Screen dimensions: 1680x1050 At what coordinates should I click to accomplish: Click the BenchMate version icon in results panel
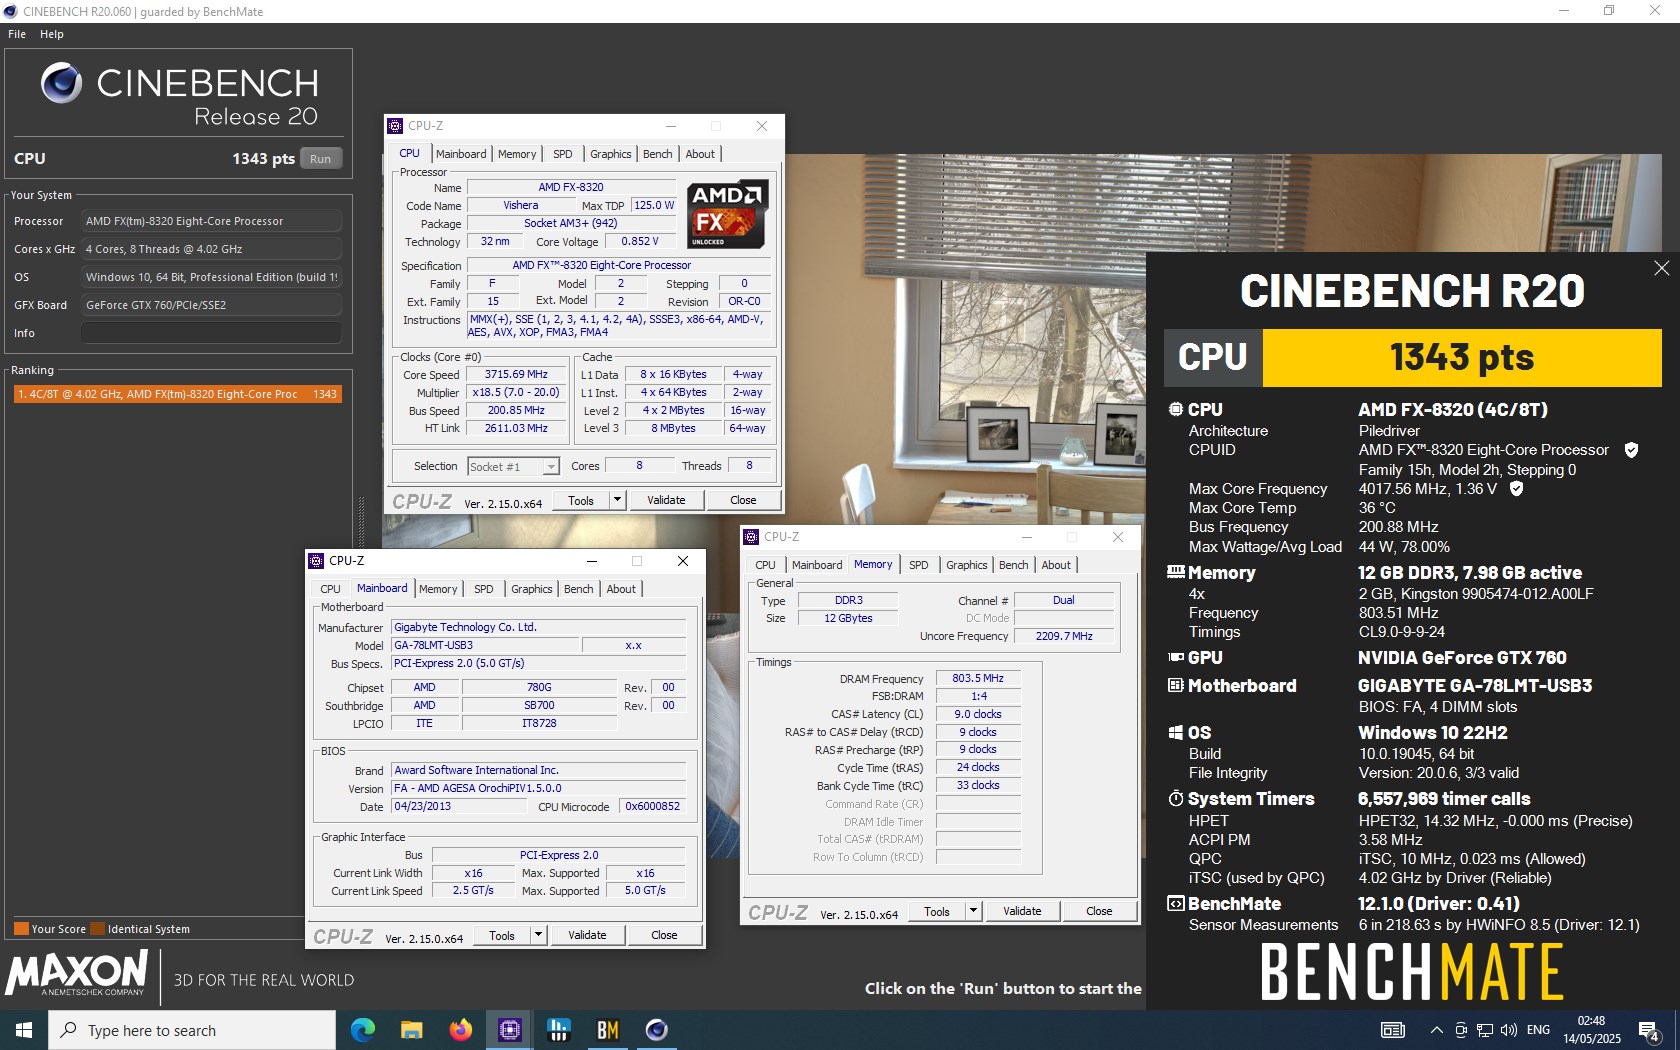click(1176, 903)
